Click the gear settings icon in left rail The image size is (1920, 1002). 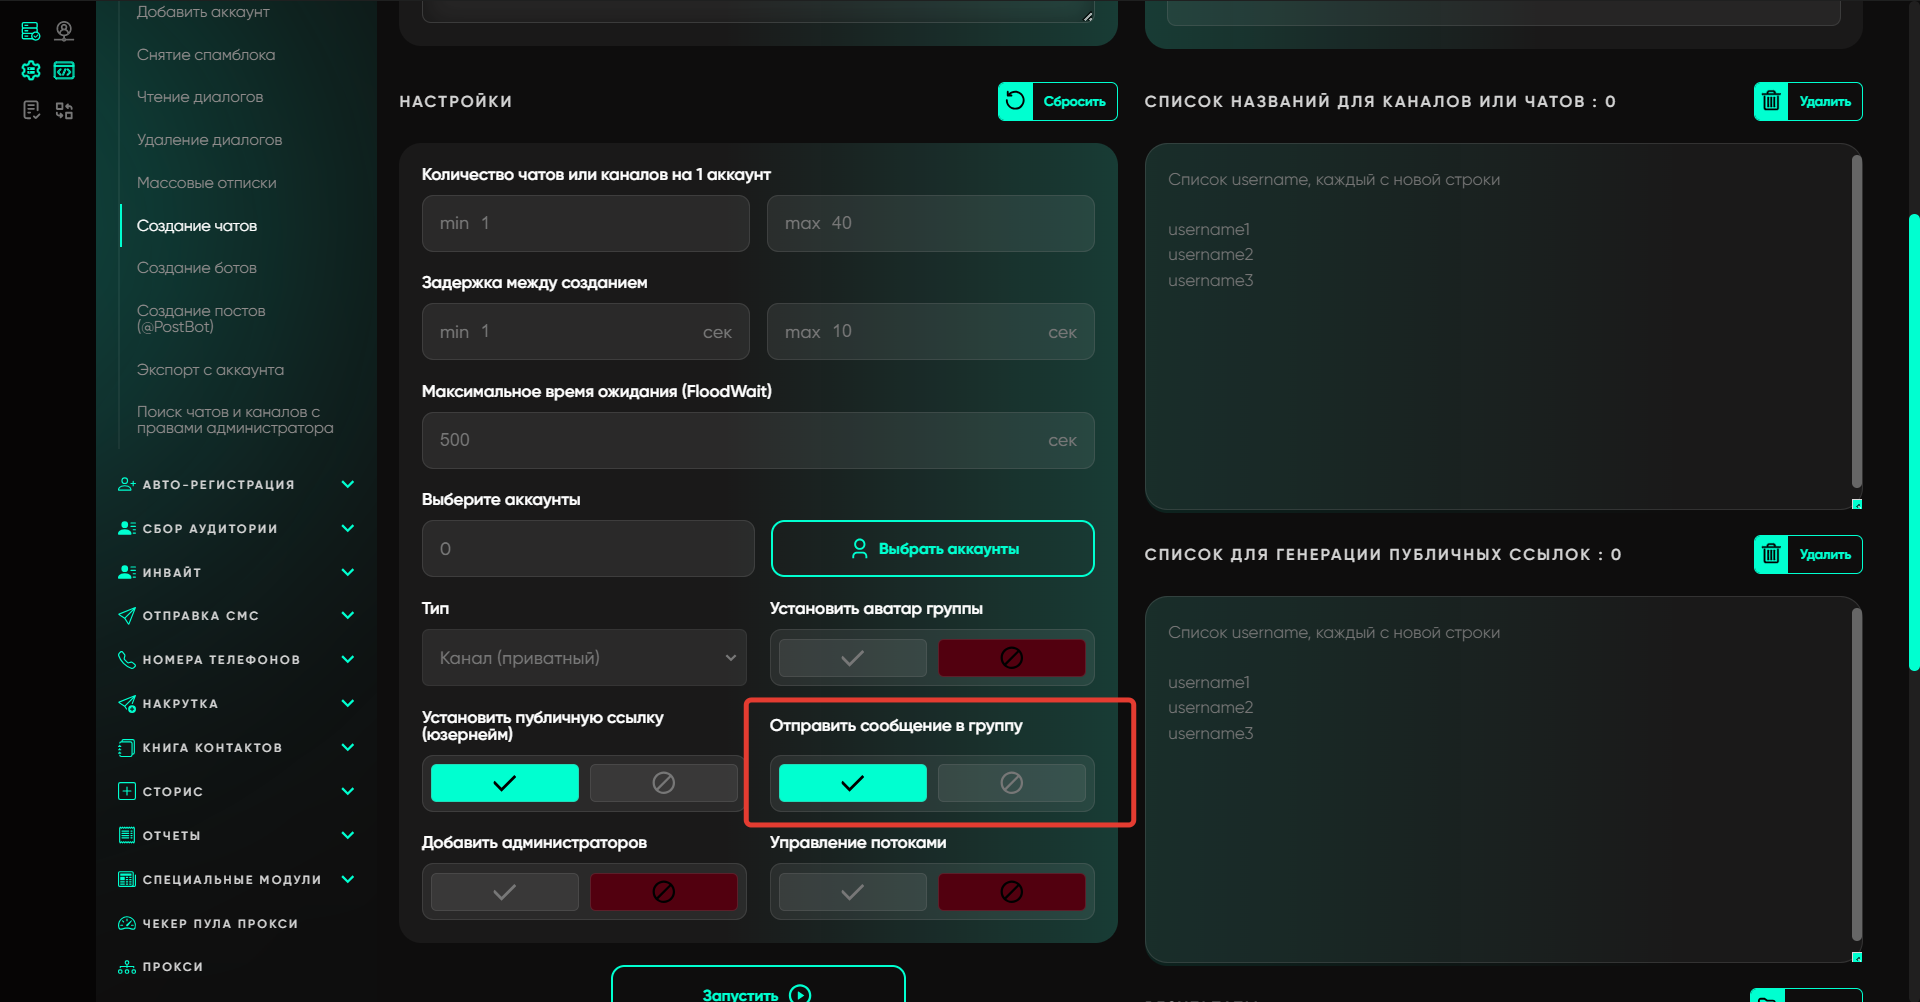point(31,70)
